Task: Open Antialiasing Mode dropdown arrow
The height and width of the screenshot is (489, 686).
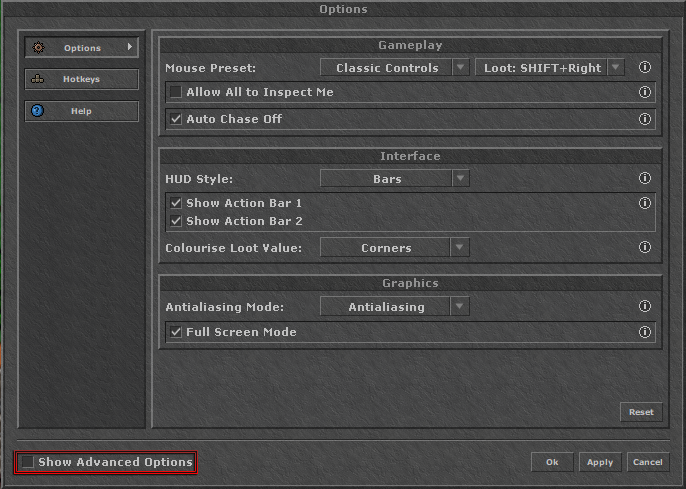Action: point(459,306)
